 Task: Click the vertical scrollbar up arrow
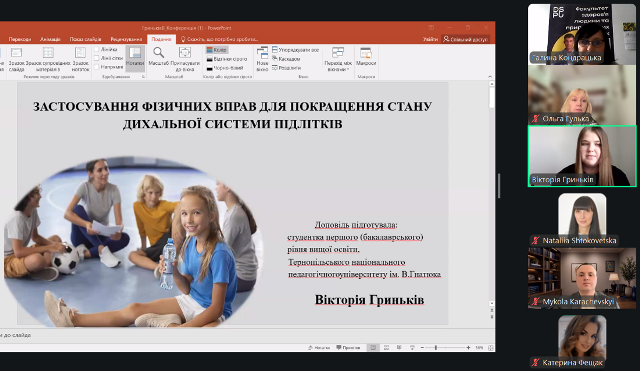pyautogui.click(x=491, y=84)
